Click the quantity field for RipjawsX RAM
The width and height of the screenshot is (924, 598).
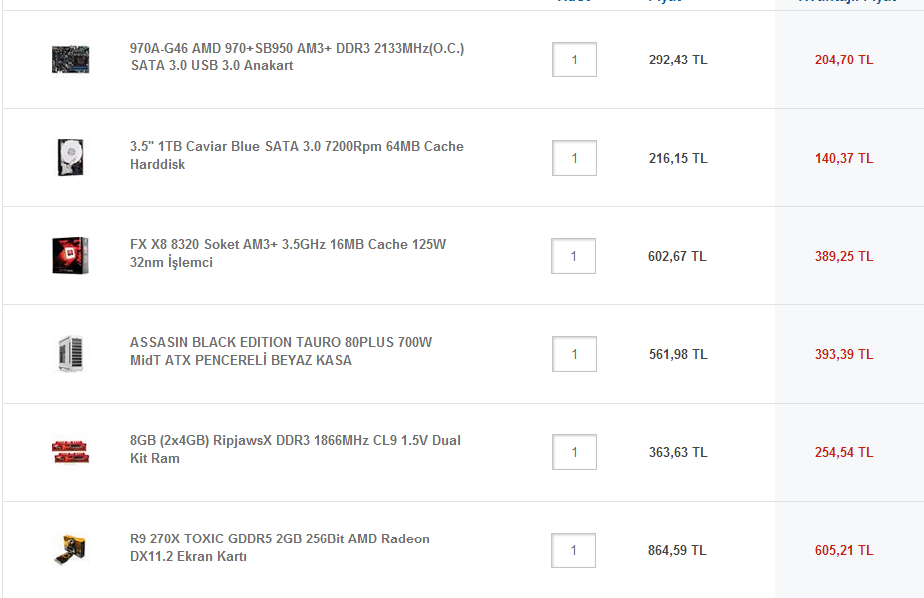coord(575,452)
